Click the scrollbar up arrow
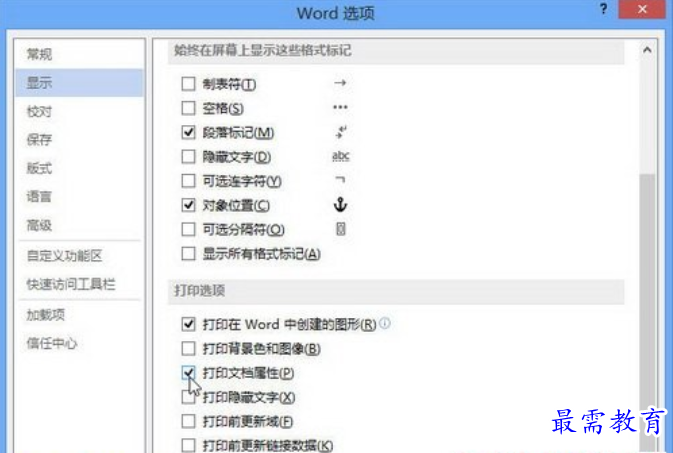Screen dimensions: 673x453 coord(647,50)
